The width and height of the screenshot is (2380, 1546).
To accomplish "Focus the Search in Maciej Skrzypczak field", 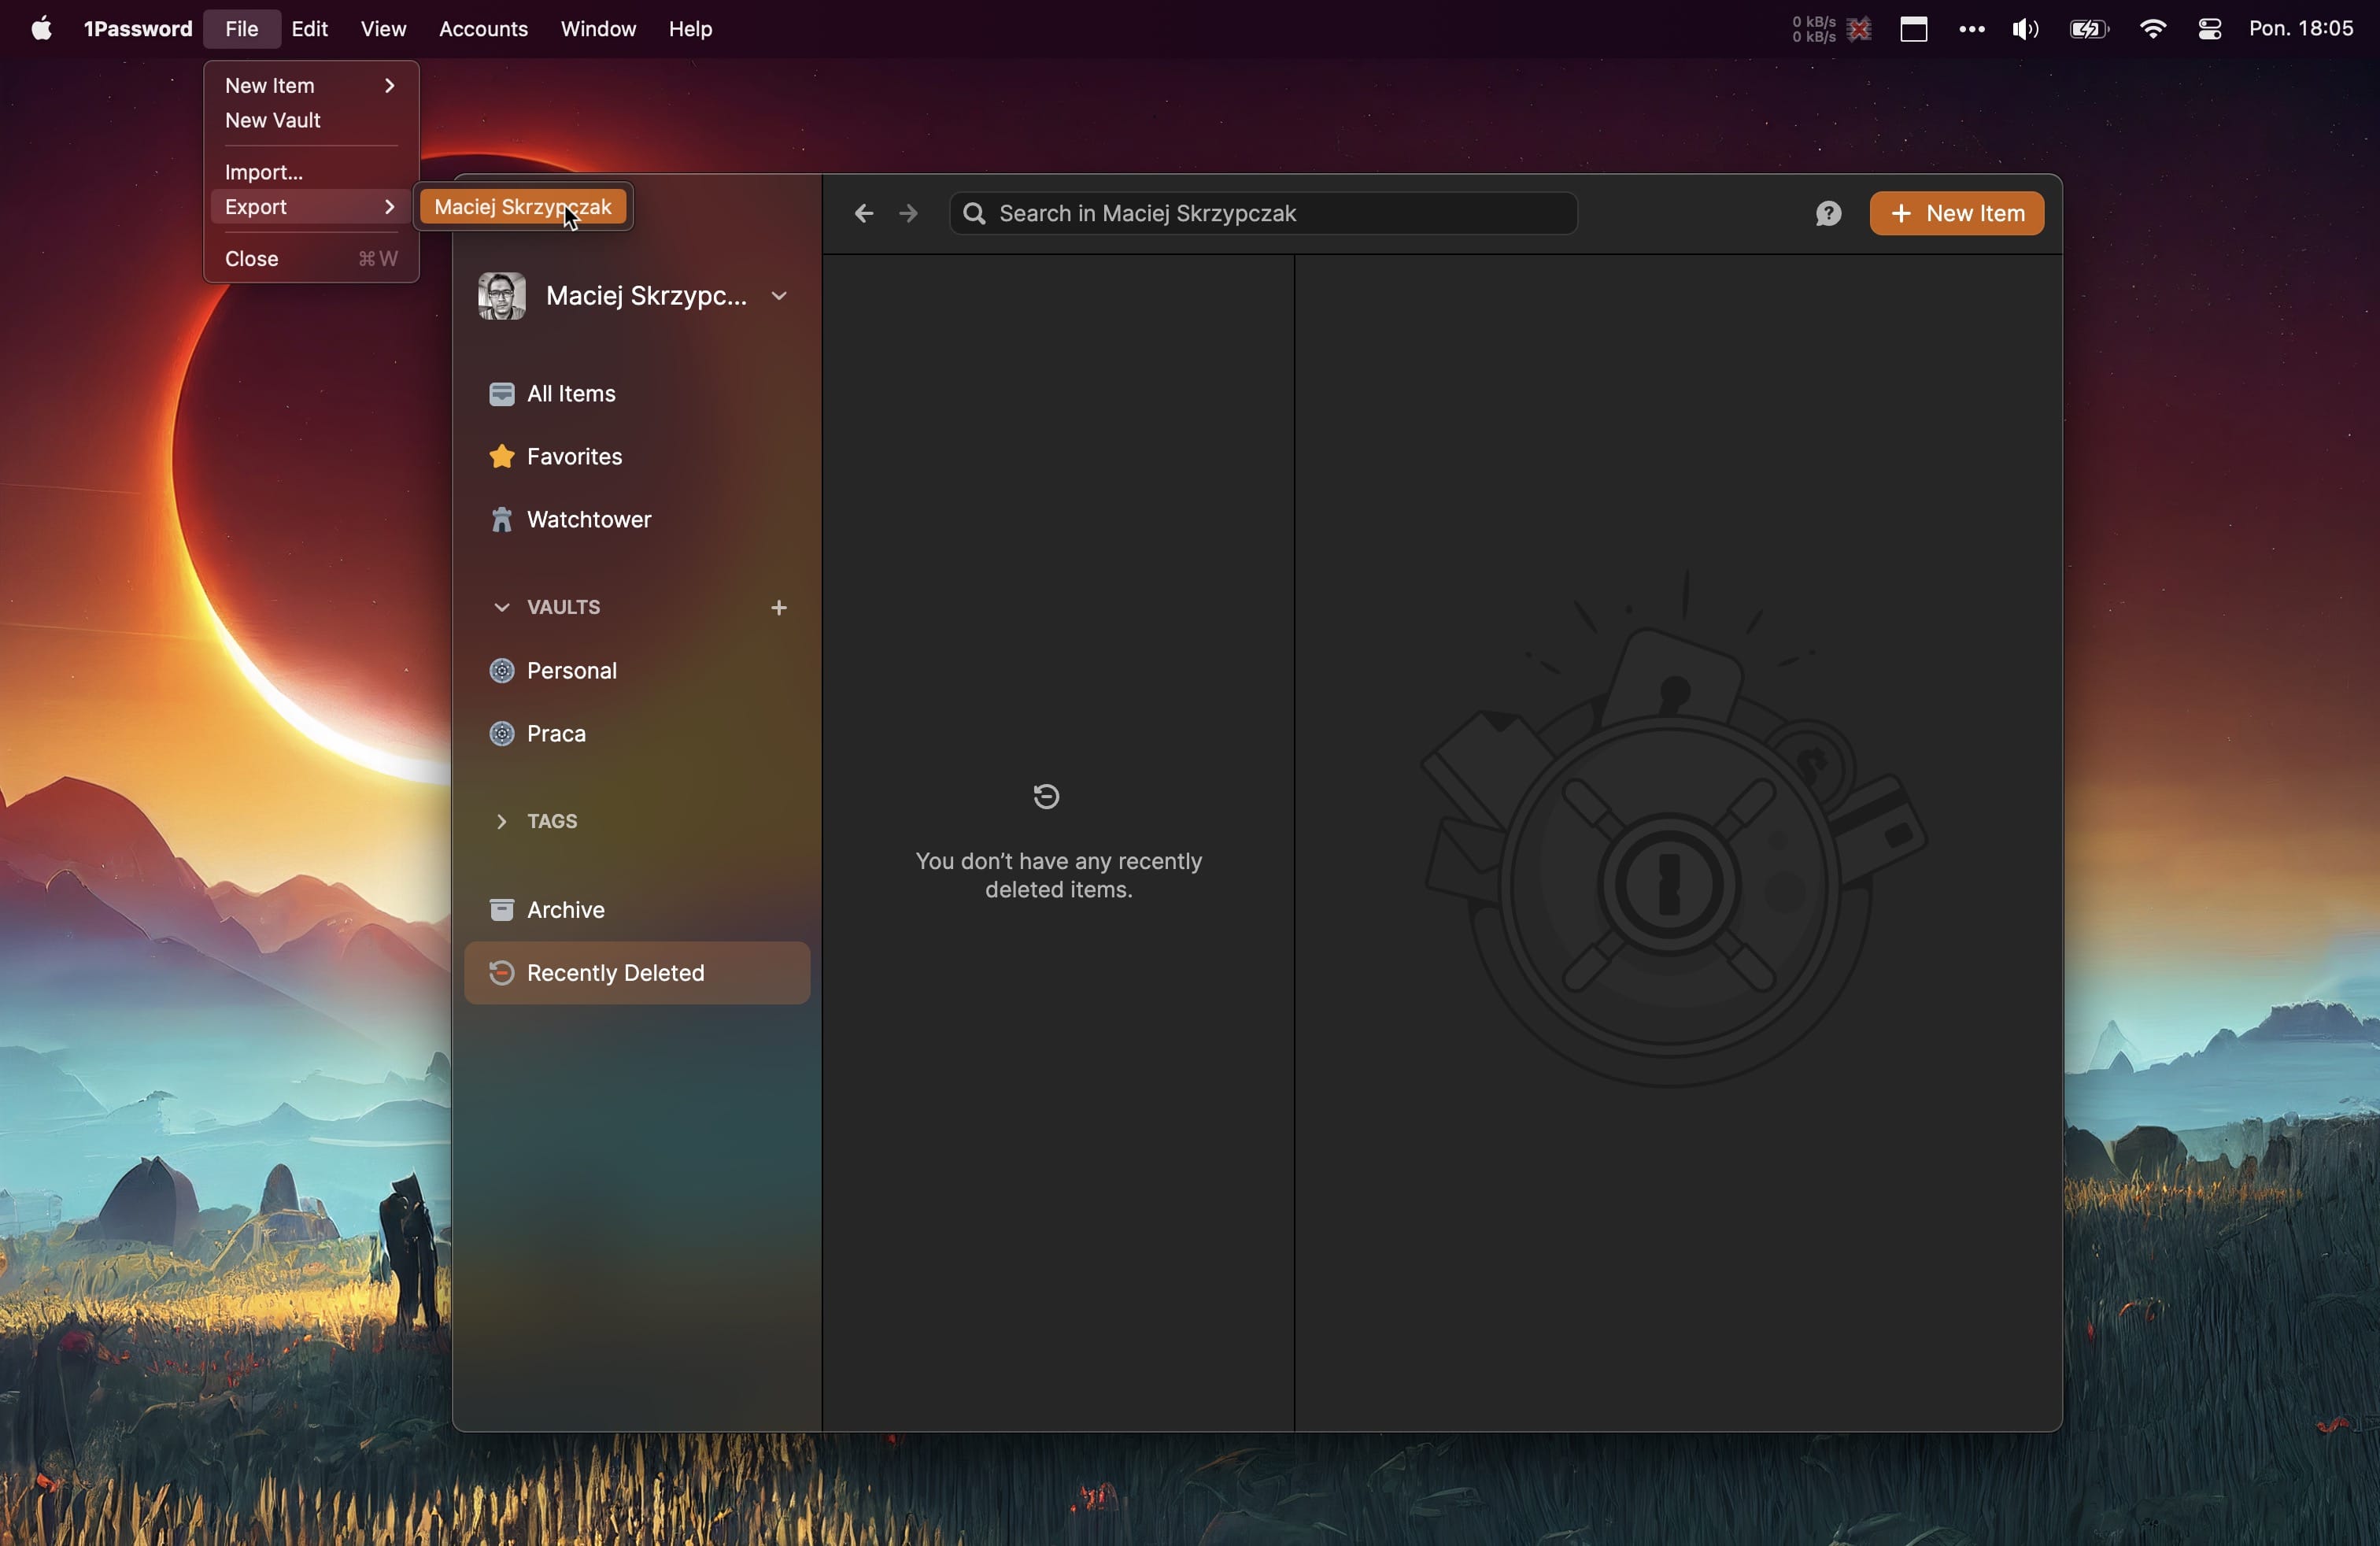I will (1264, 214).
